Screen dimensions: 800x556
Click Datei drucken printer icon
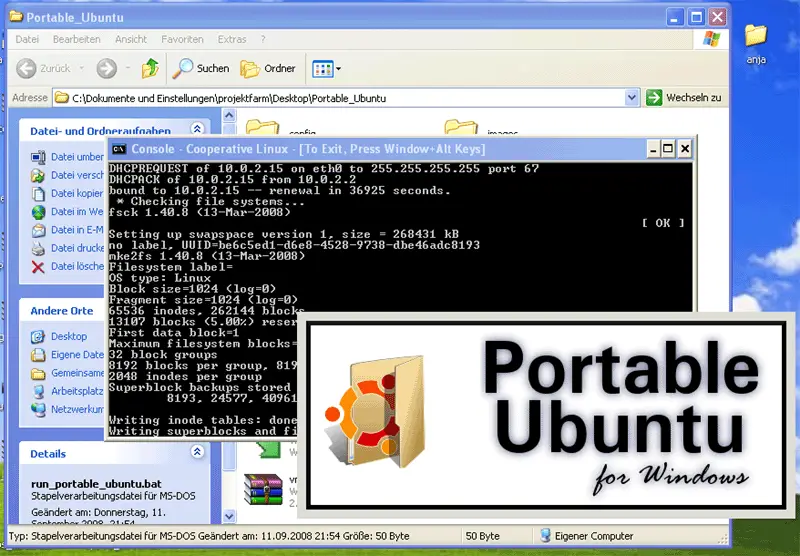click(38, 249)
